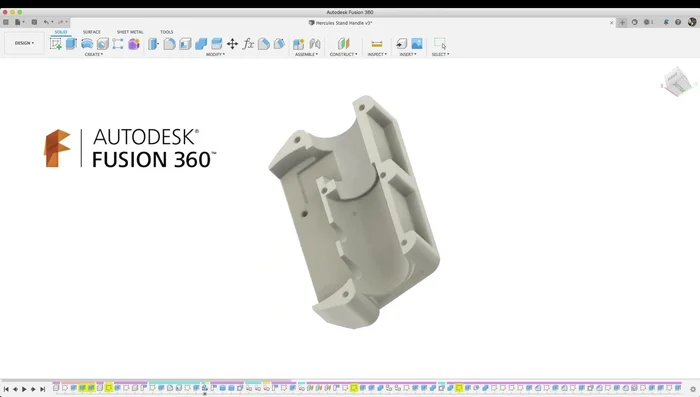The image size is (700, 397).
Task: Open the Extensions icon in title bar
Action: [x=634, y=22]
